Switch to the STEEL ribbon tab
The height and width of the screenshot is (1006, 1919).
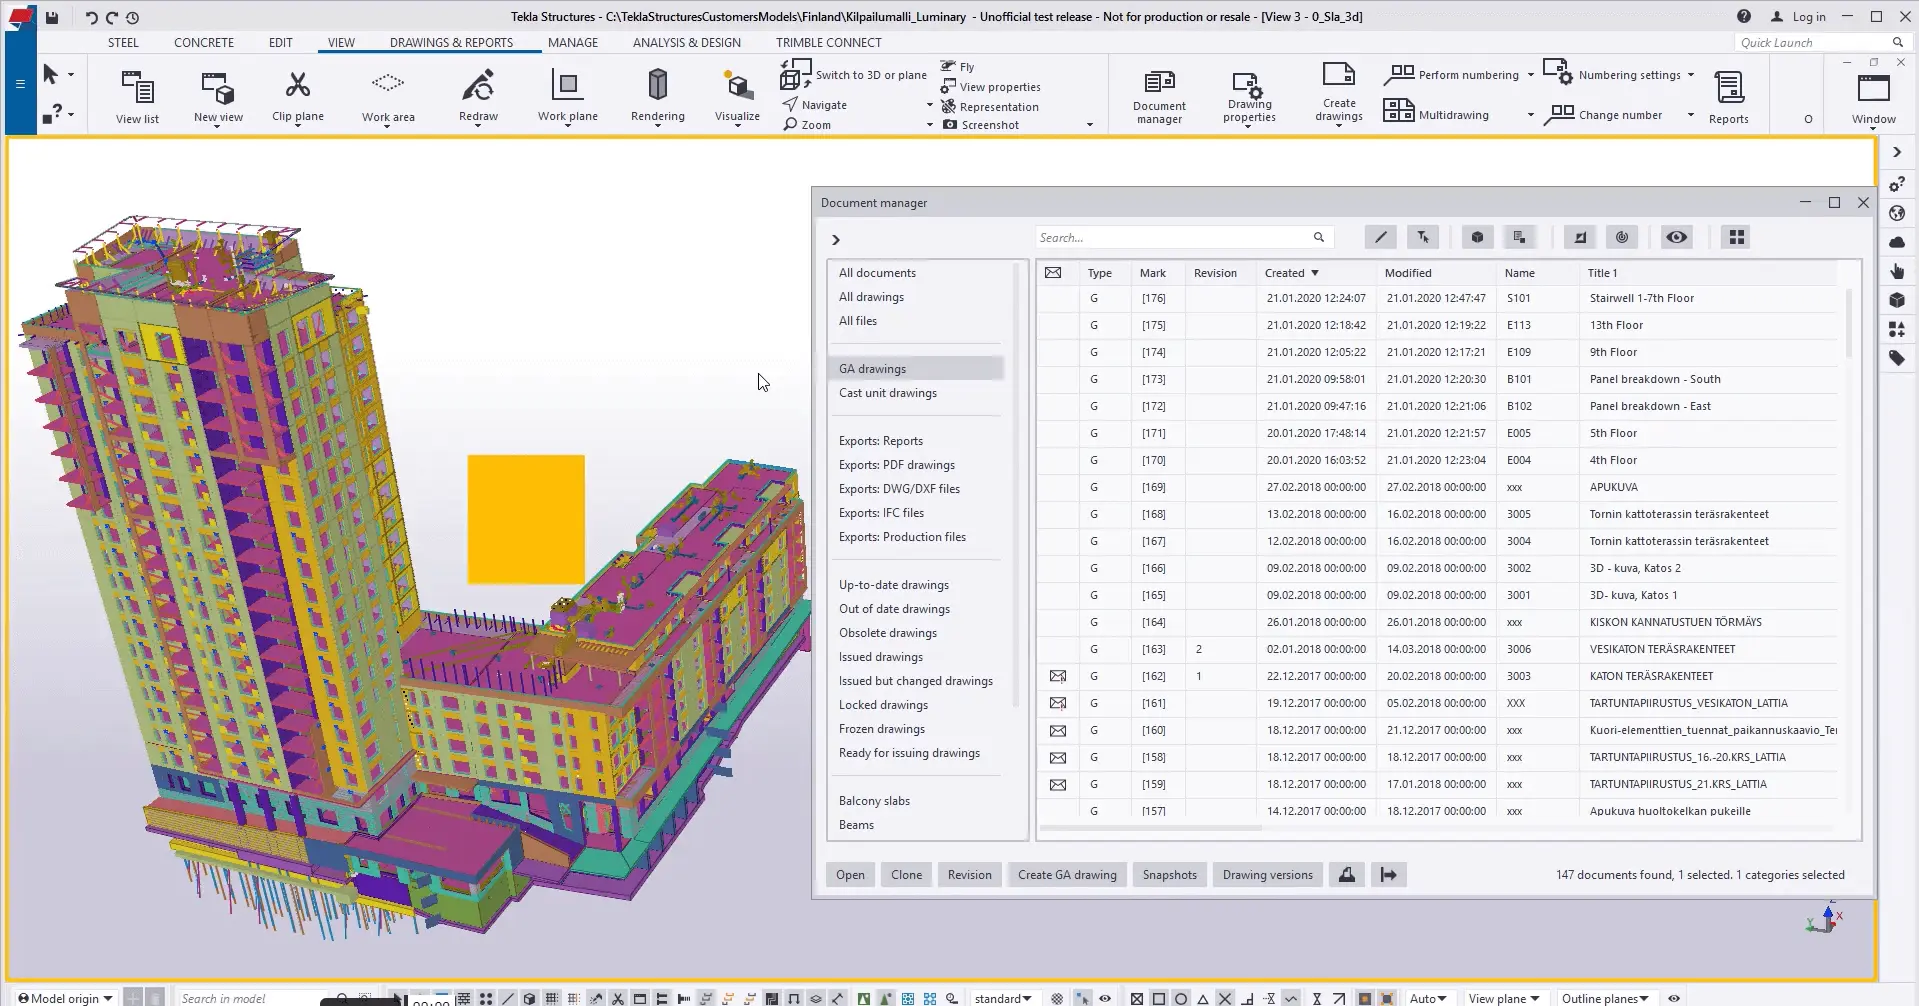(x=123, y=43)
